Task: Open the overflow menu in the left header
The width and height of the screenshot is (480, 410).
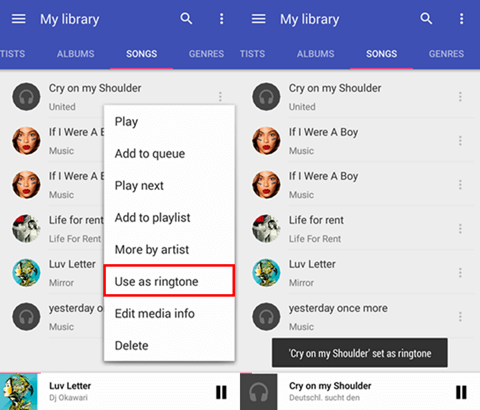Action: pyautogui.click(x=221, y=19)
